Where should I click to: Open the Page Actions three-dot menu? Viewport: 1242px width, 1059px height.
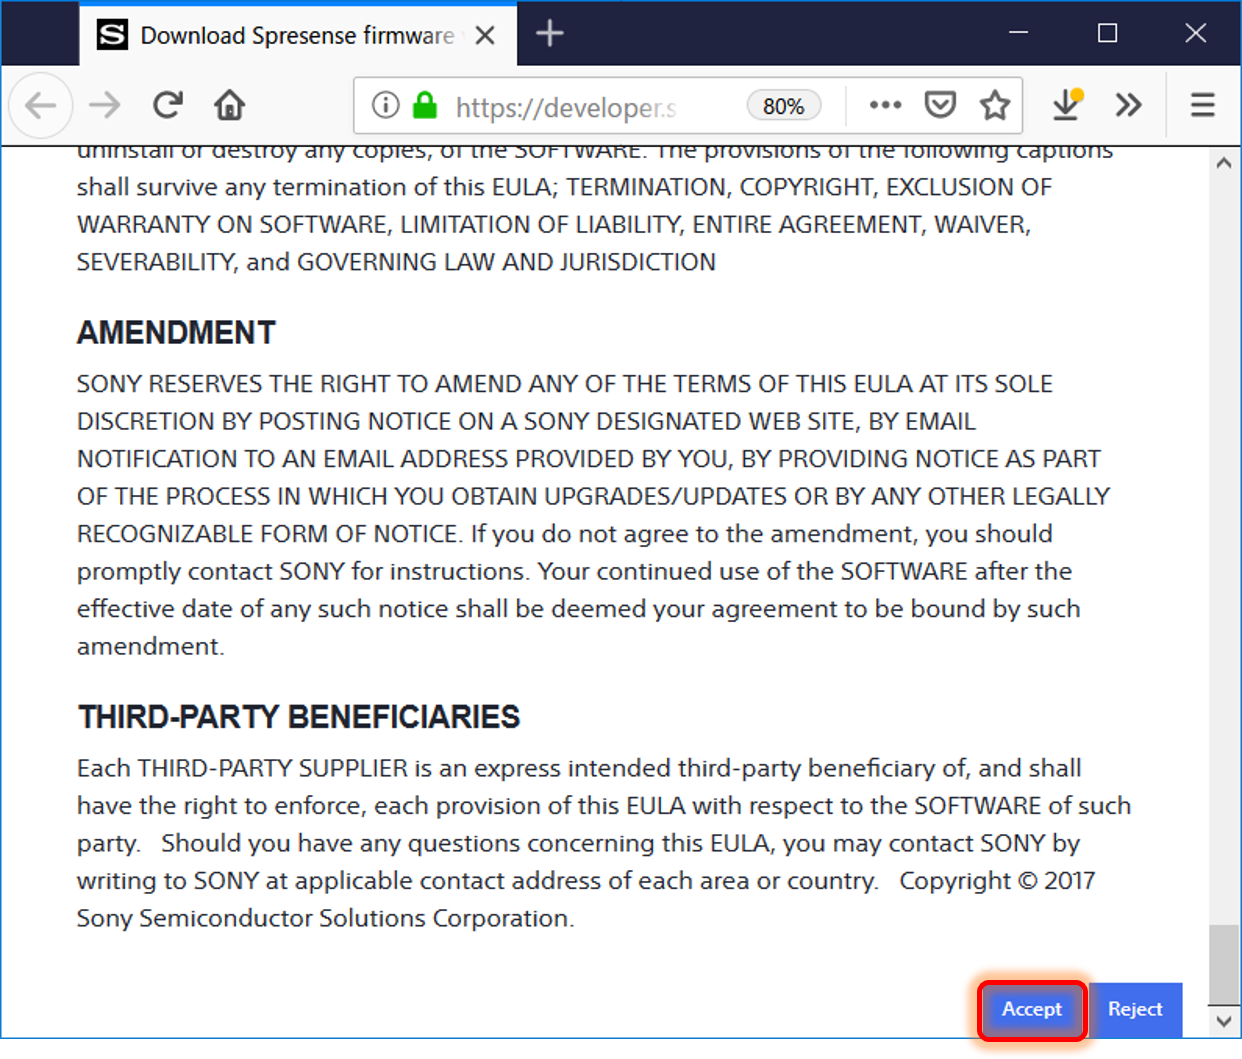coord(885,105)
